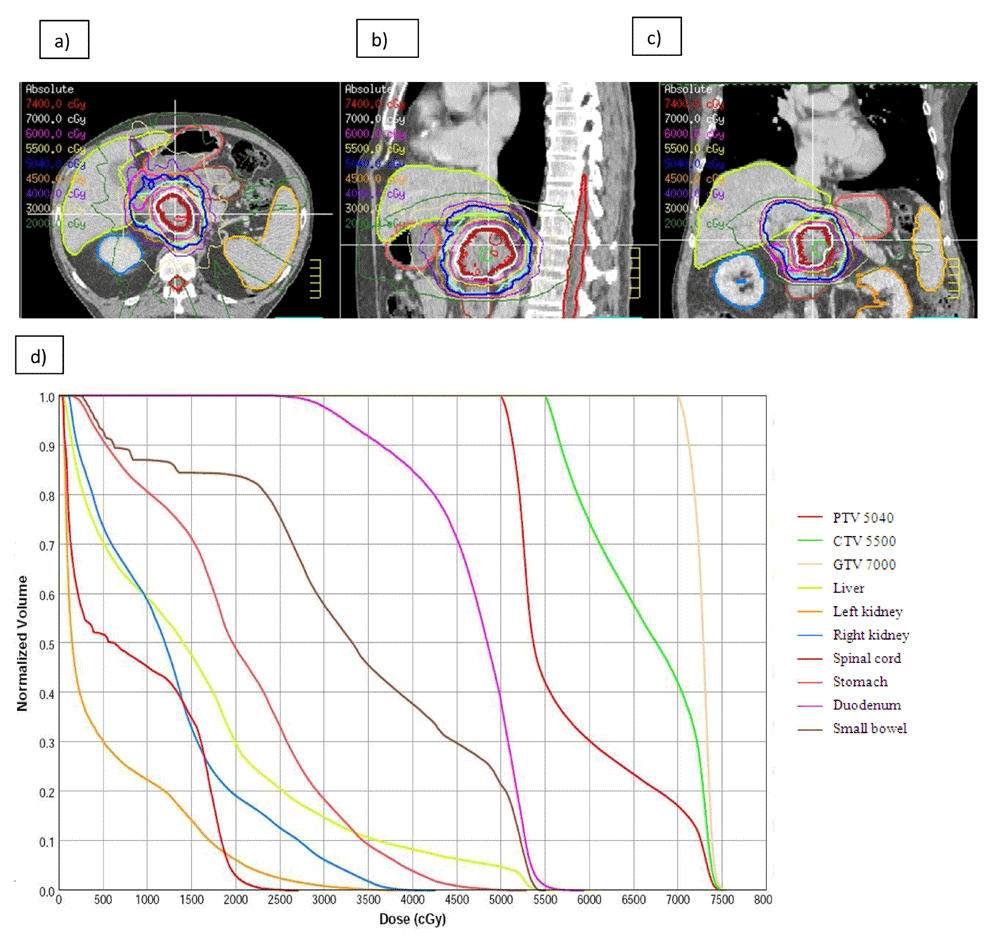Click the GTV 7000 legend line swatch
Screen dimensions: 1000x941
[x=810, y=565]
